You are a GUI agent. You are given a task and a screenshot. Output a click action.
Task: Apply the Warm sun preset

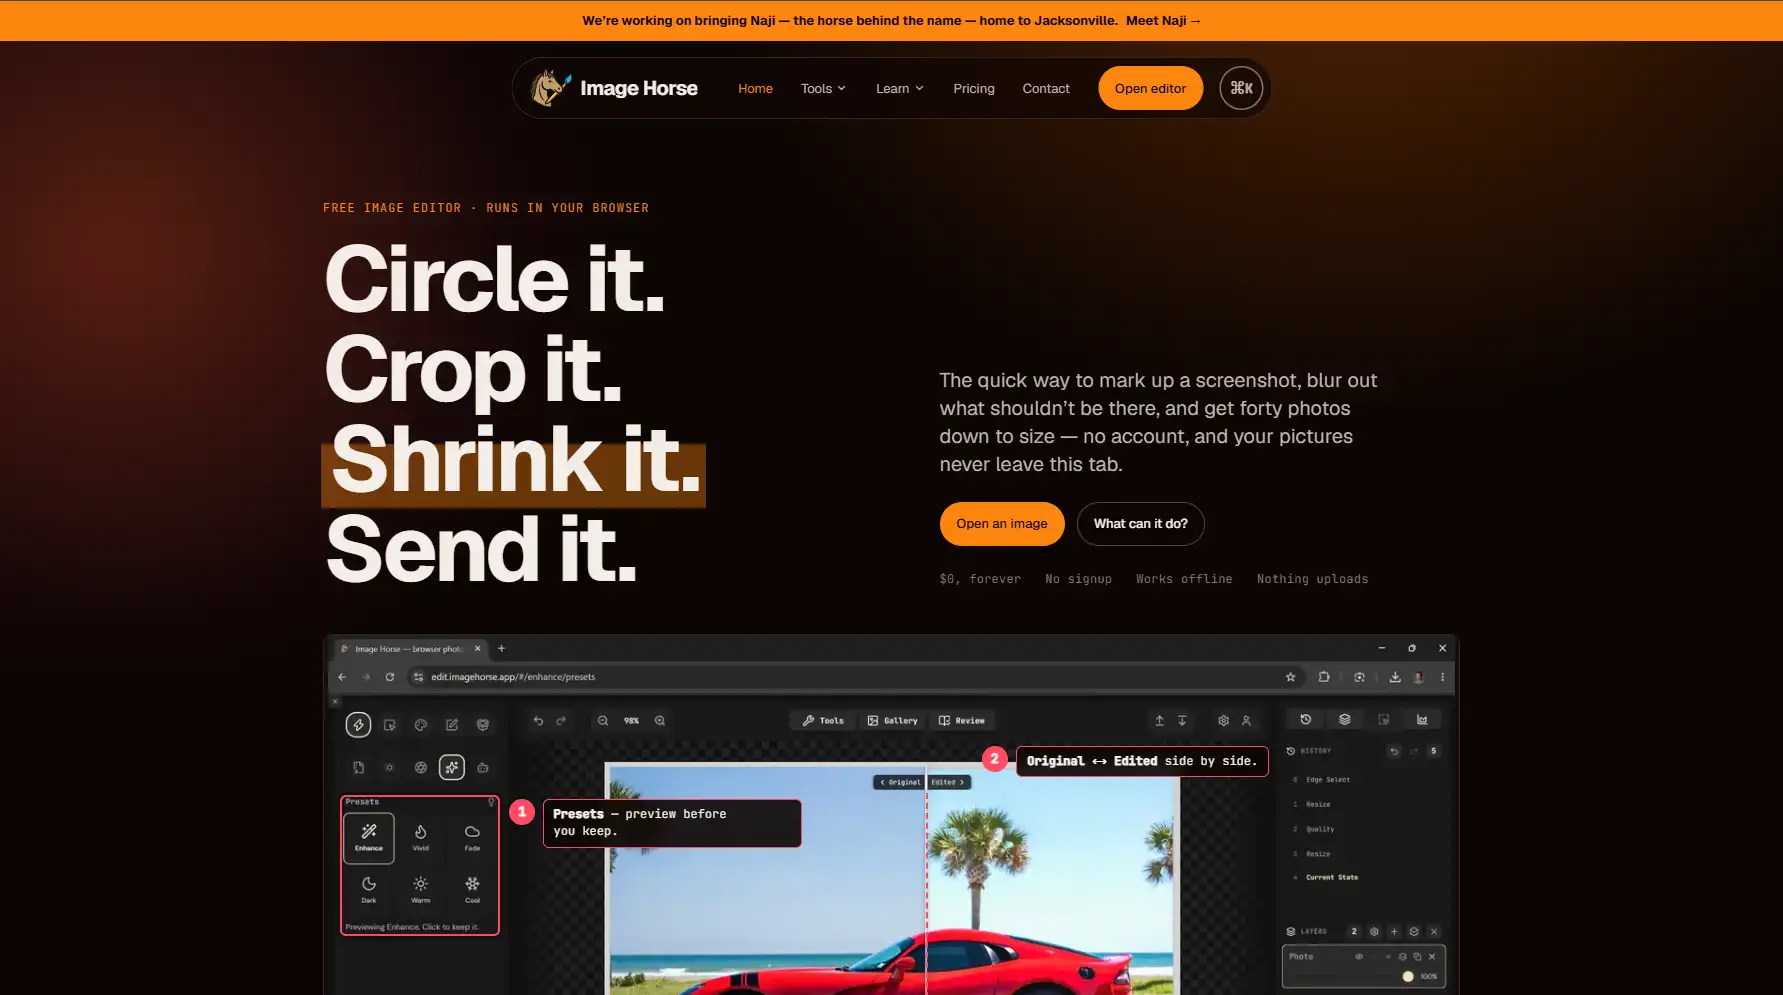pyautogui.click(x=421, y=889)
